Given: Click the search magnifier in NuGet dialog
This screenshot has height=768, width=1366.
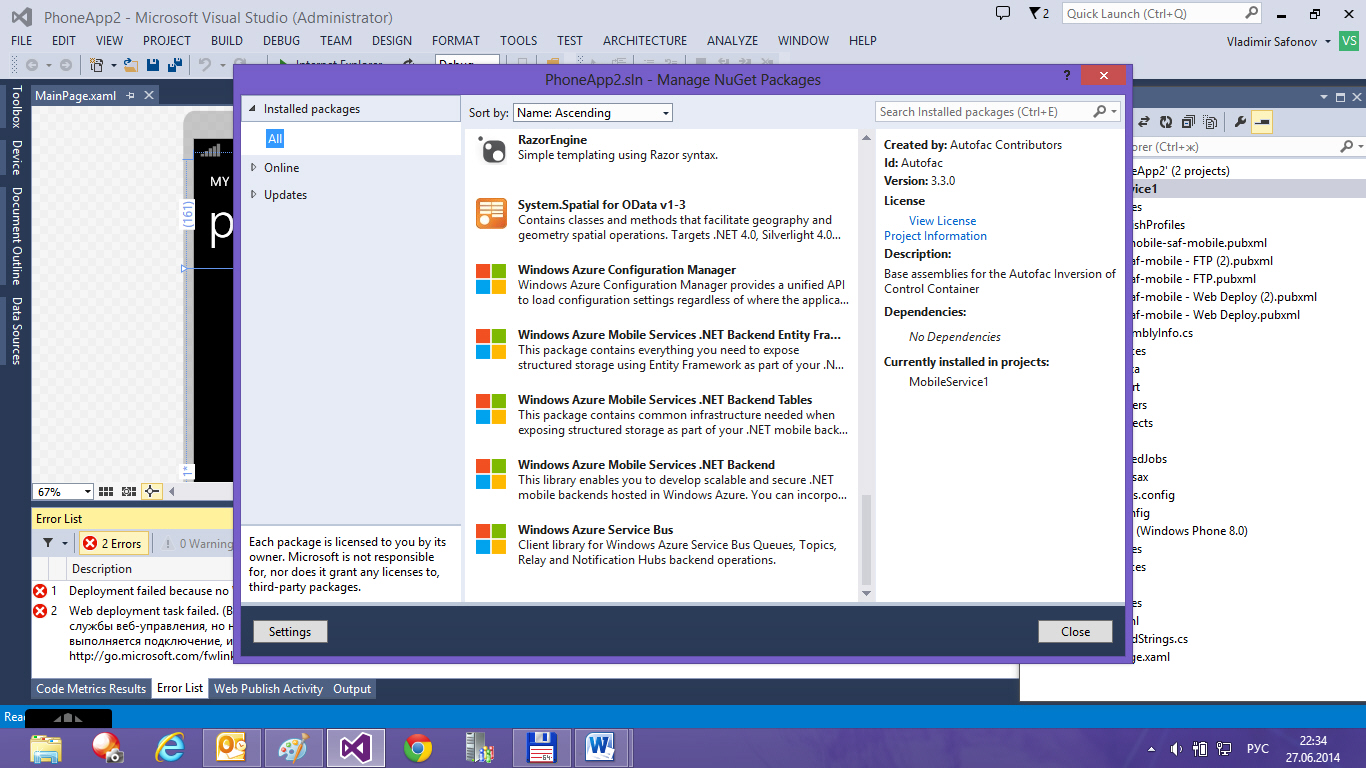Looking at the screenshot, I should tap(1099, 112).
